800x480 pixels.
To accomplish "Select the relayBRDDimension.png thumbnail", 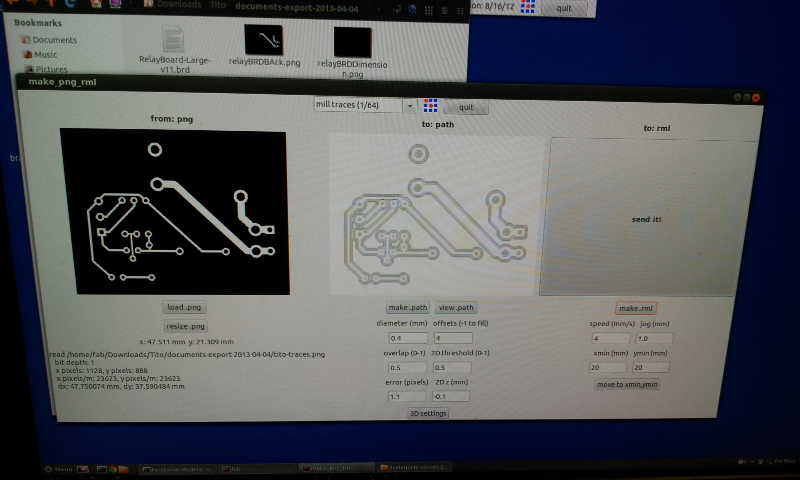I will point(352,42).
